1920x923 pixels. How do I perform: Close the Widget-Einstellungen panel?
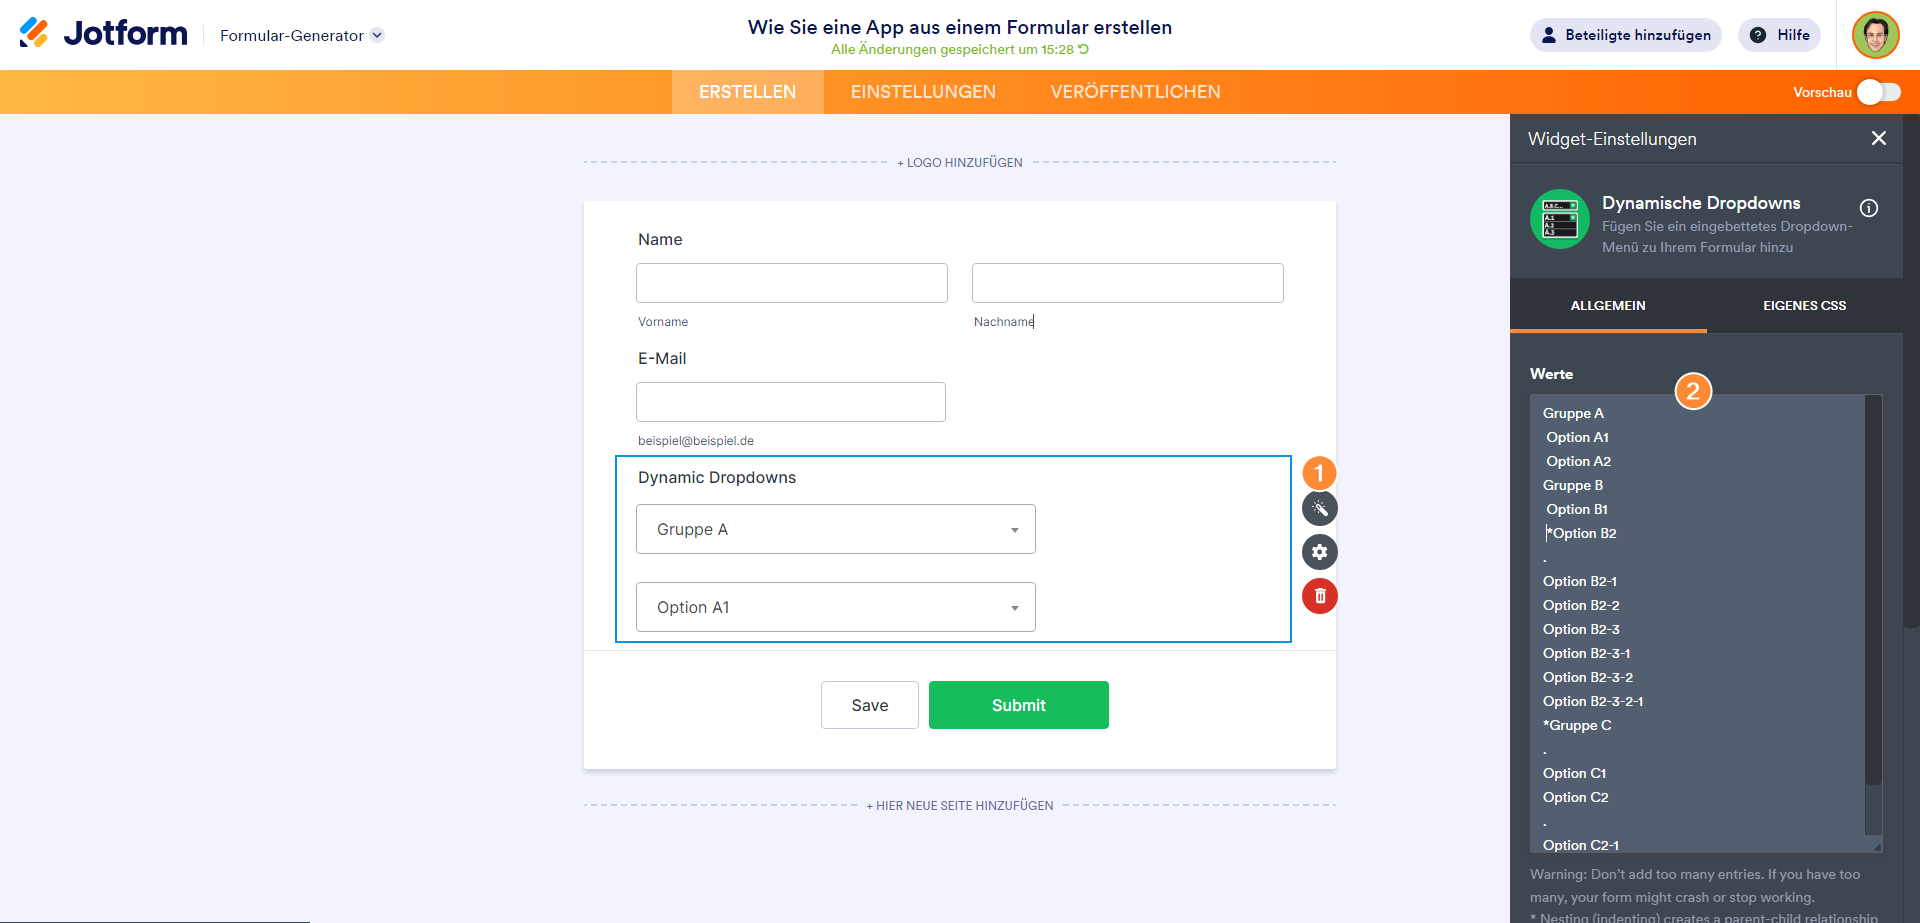point(1878,139)
